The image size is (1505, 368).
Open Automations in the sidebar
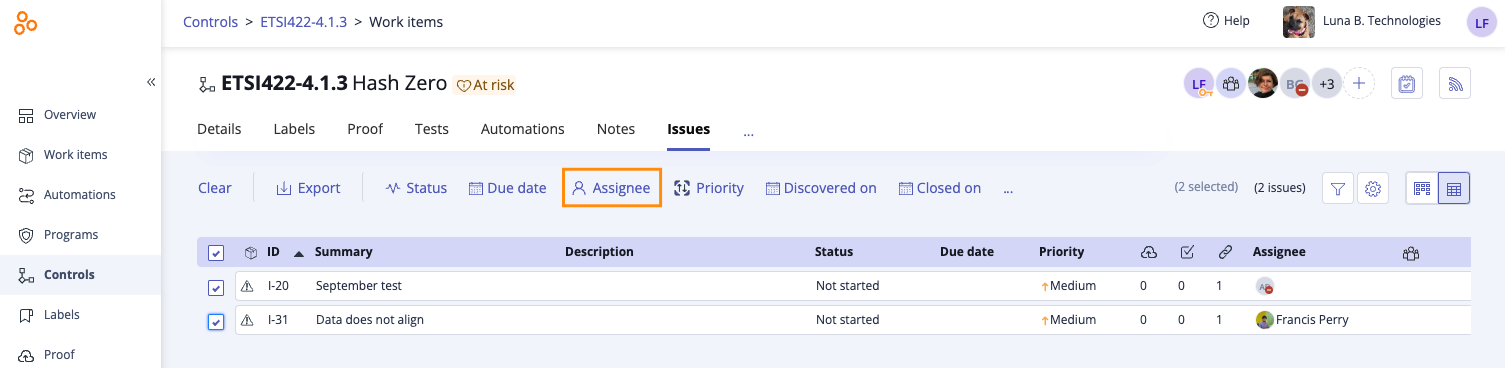tap(80, 195)
